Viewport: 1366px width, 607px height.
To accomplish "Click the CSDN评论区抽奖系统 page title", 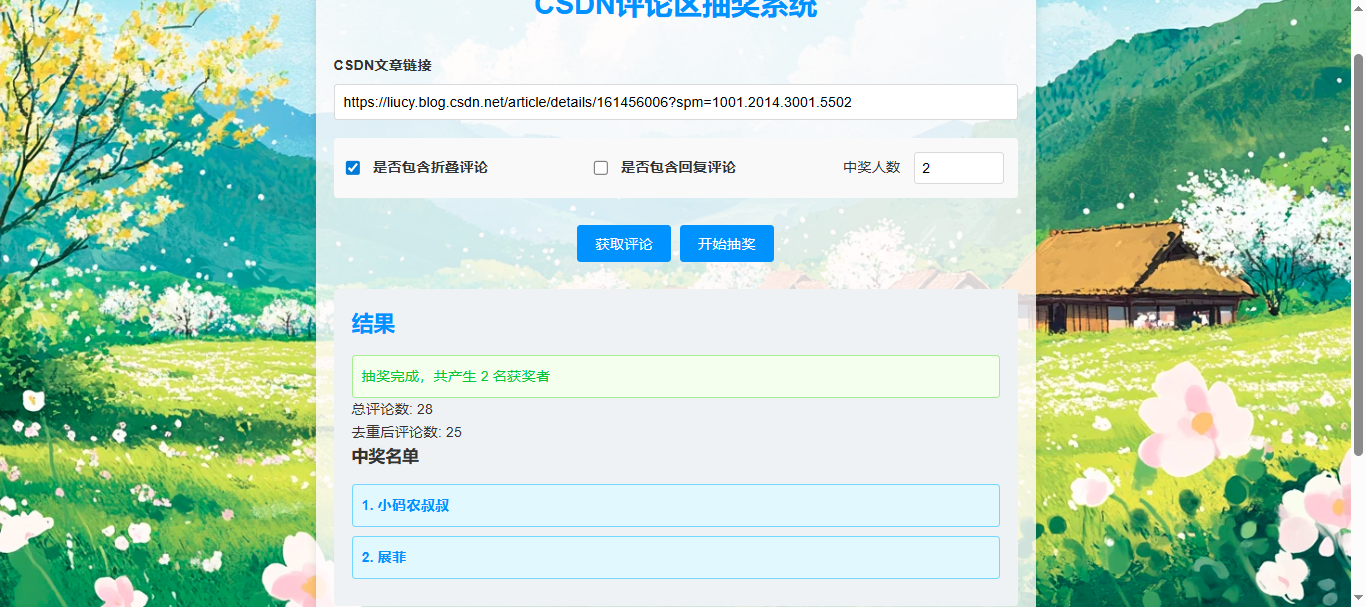I will pos(676,8).
